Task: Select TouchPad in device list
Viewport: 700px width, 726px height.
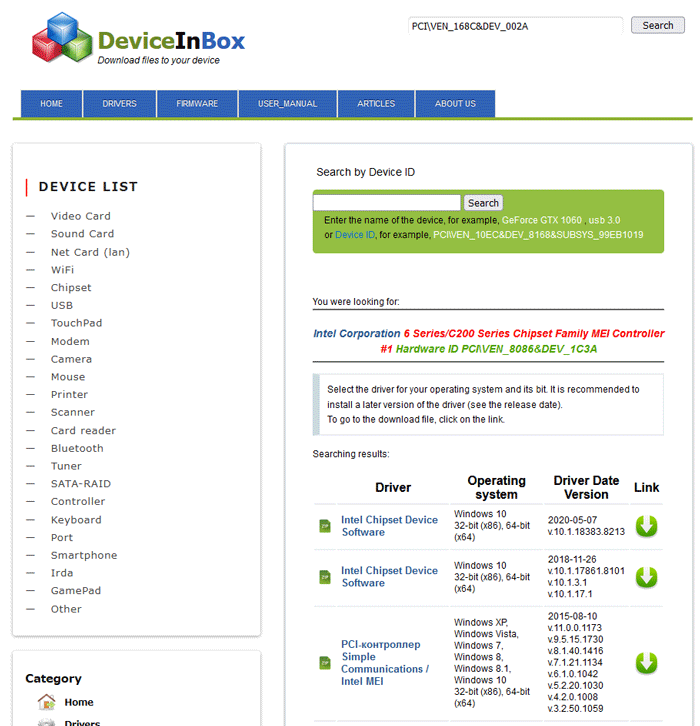Action: [76, 323]
